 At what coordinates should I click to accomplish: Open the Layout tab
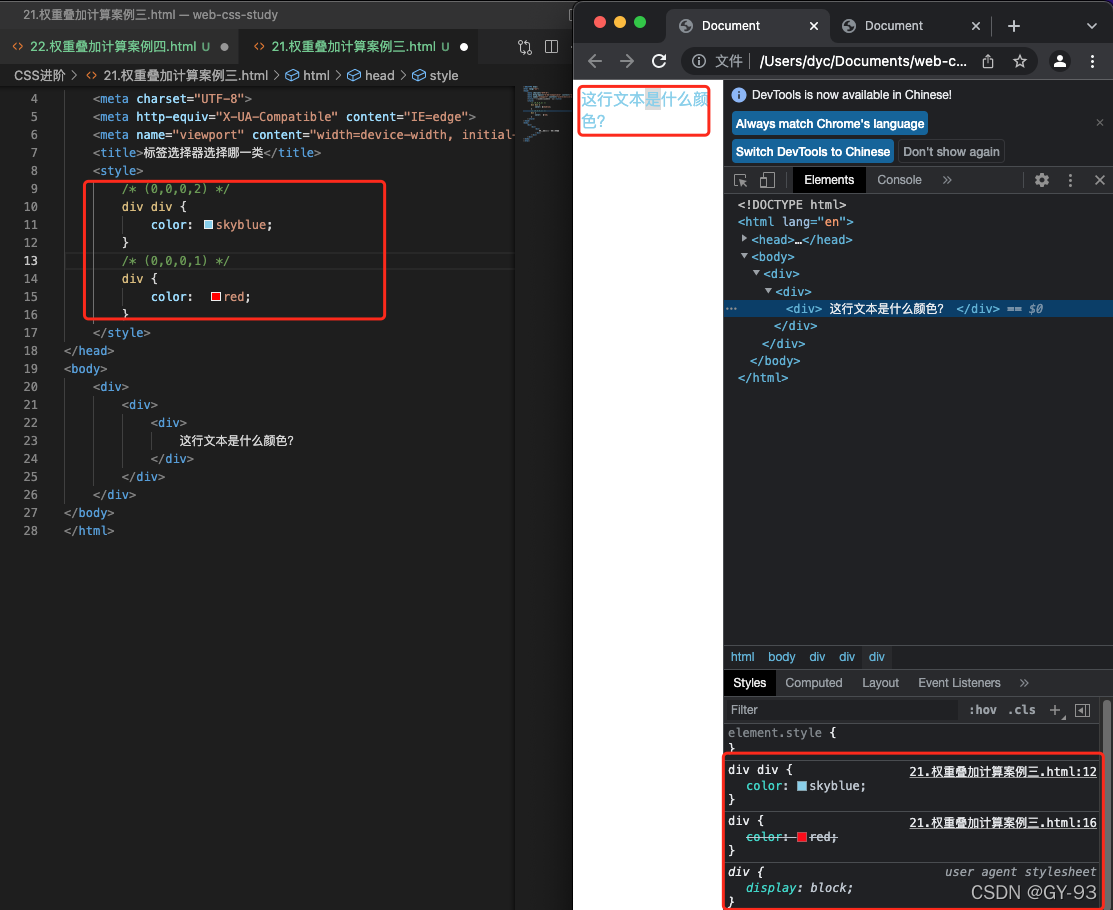(880, 683)
